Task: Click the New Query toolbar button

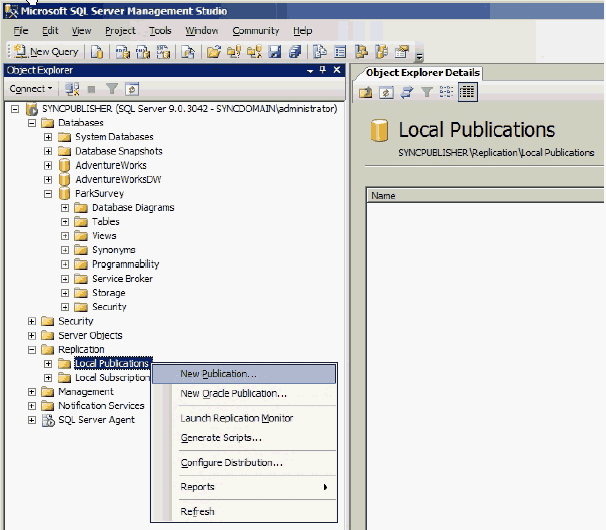Action: click(46, 51)
